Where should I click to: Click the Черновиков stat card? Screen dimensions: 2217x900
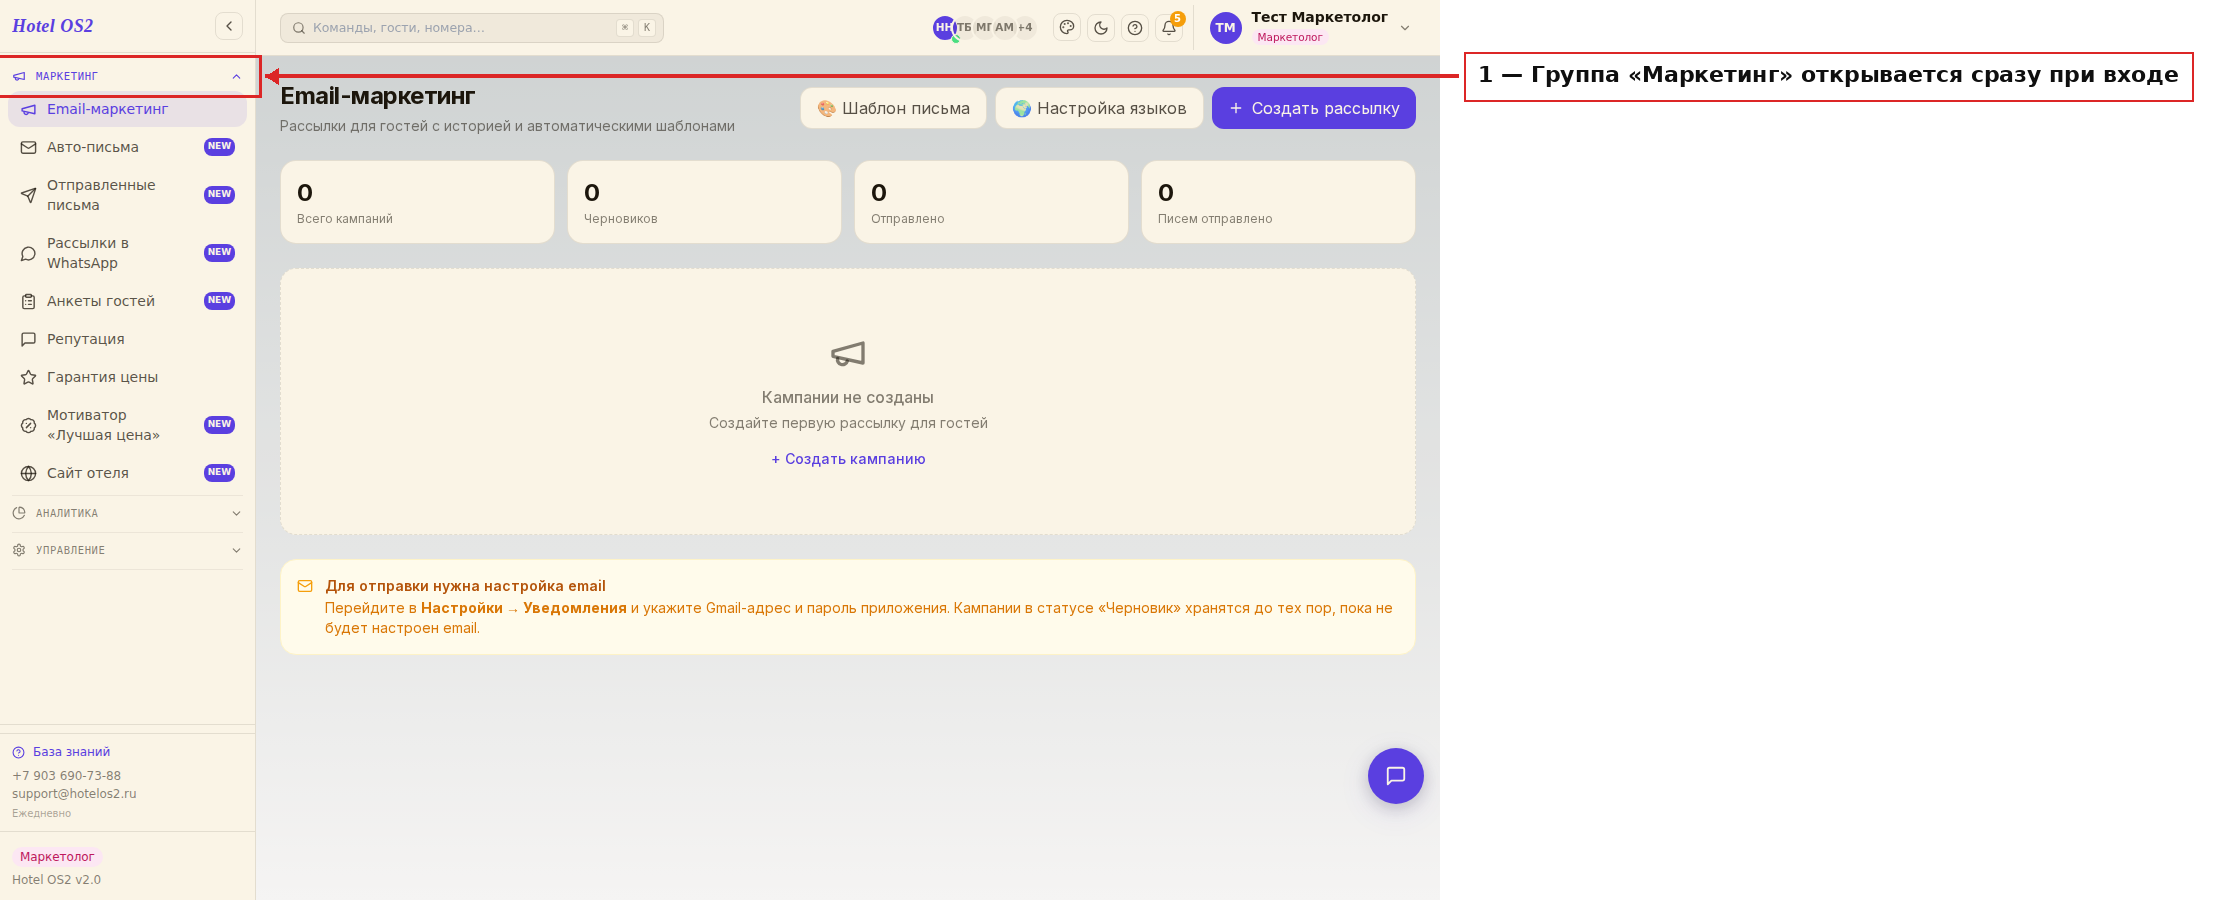pyautogui.click(x=704, y=202)
